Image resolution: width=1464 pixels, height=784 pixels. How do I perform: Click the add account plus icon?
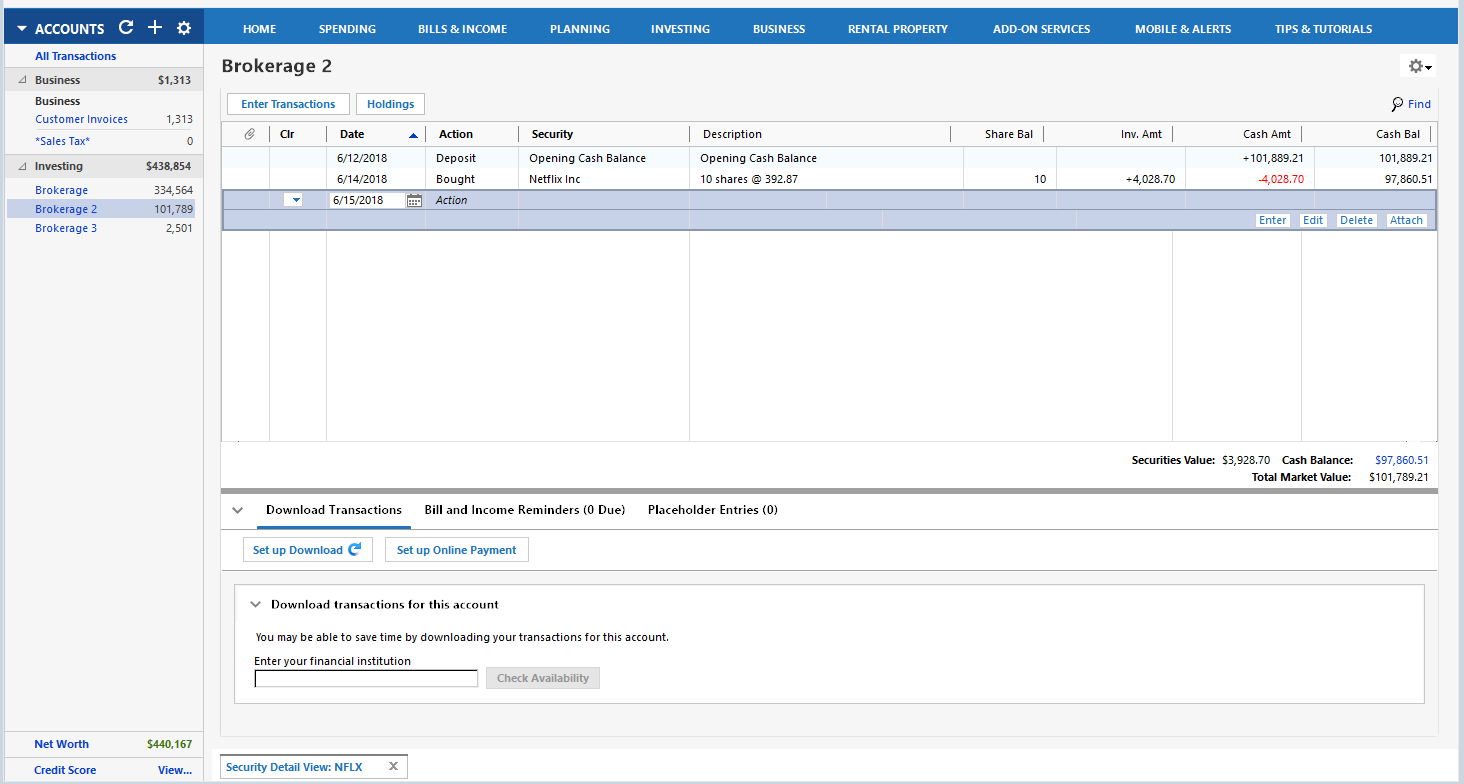(x=155, y=28)
